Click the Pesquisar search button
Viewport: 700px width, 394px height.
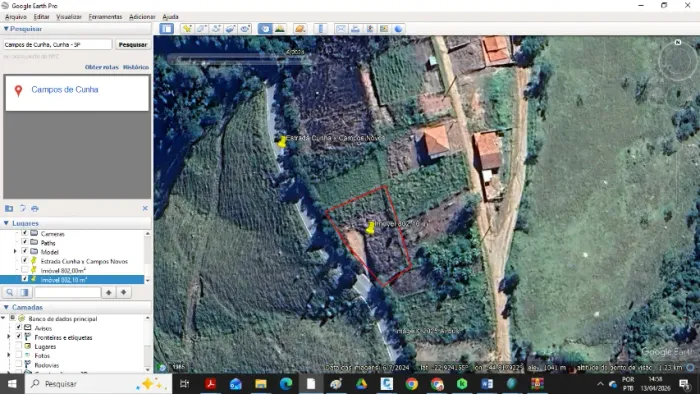tap(133, 45)
